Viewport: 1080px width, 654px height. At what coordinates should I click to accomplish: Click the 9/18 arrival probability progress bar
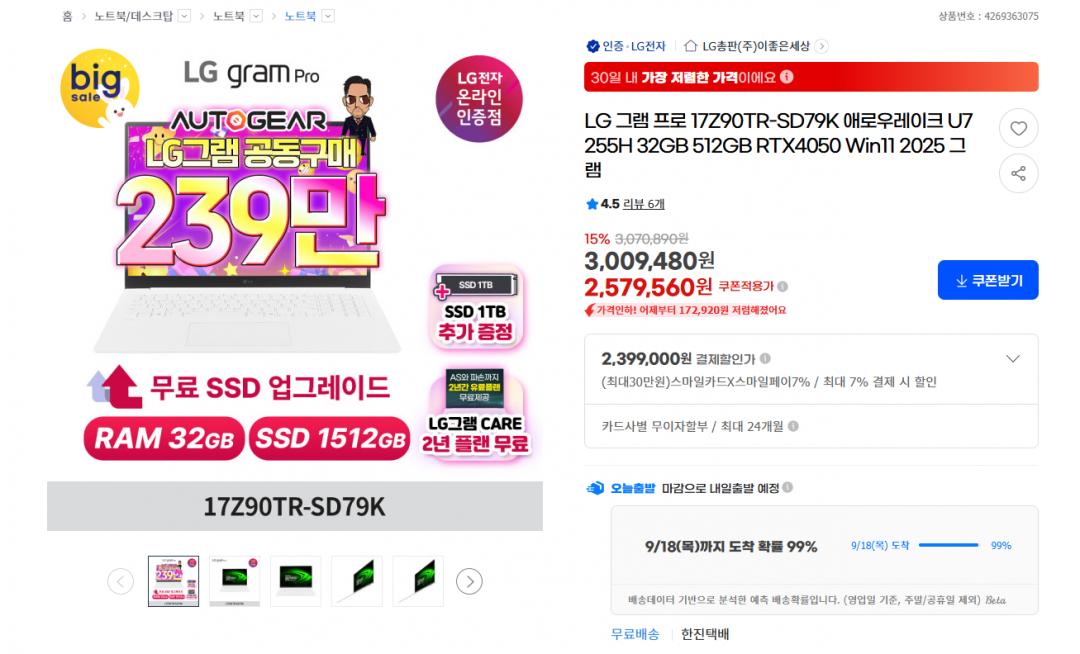[x=948, y=545]
